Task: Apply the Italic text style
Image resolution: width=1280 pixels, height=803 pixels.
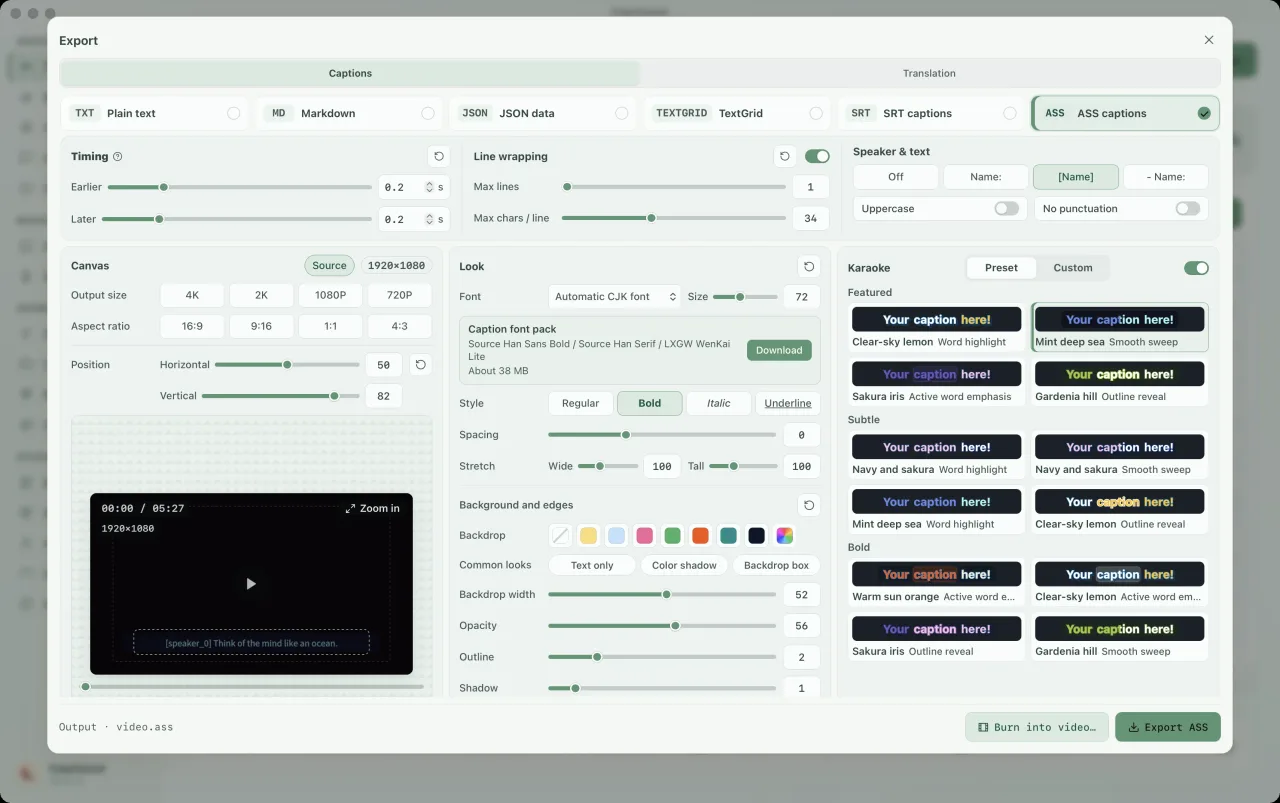Action: 719,403
